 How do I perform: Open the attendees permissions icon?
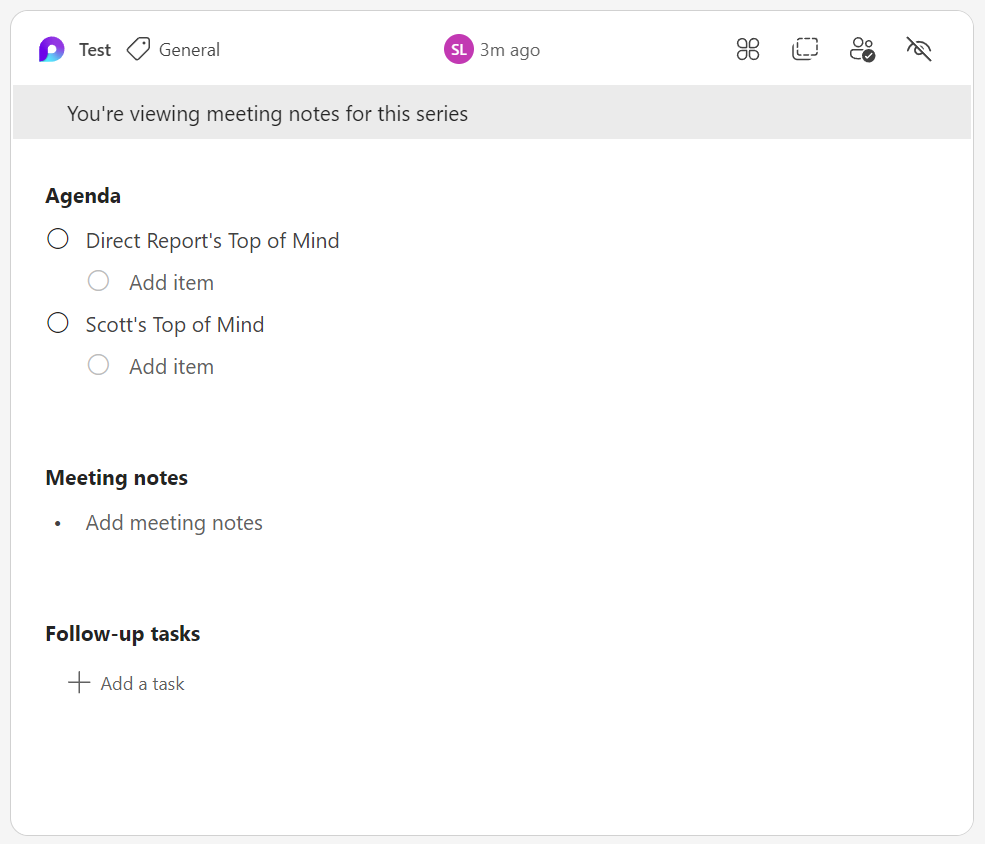[x=862, y=48]
